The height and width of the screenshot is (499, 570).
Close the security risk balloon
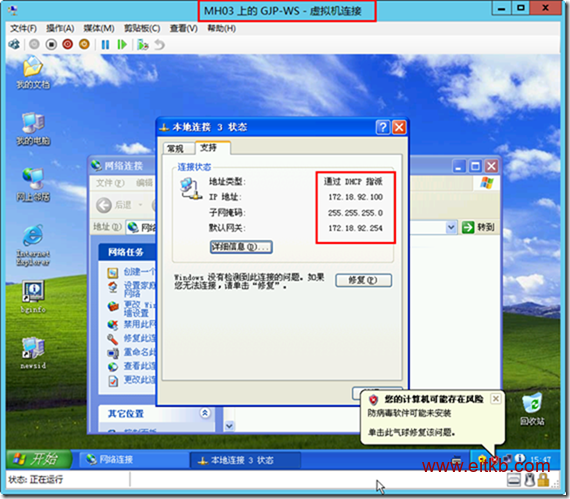point(495,399)
